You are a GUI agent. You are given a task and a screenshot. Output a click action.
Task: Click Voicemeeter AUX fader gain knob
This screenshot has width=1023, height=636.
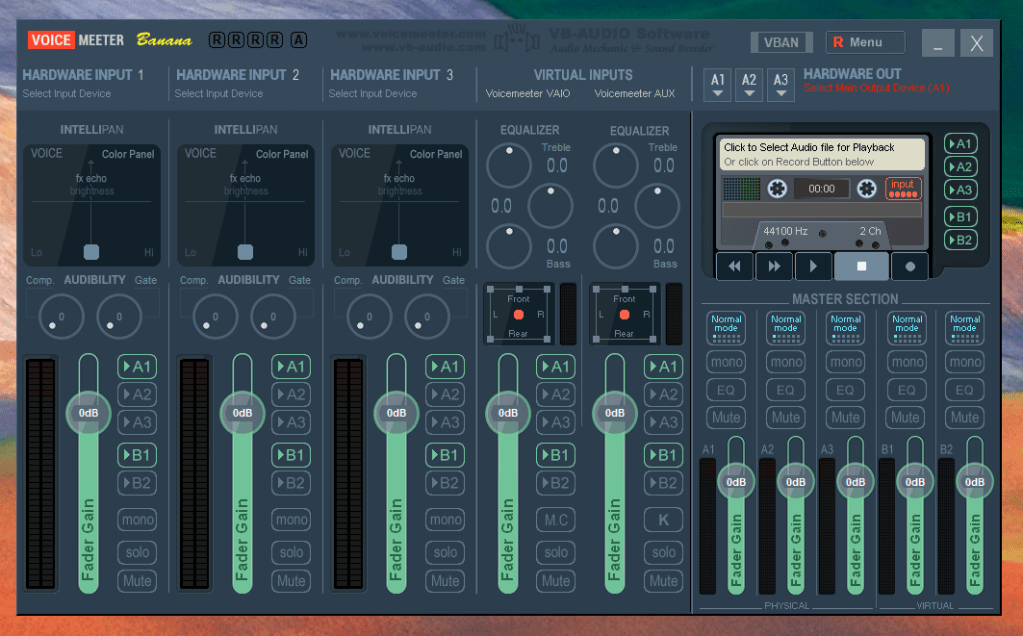tap(615, 412)
